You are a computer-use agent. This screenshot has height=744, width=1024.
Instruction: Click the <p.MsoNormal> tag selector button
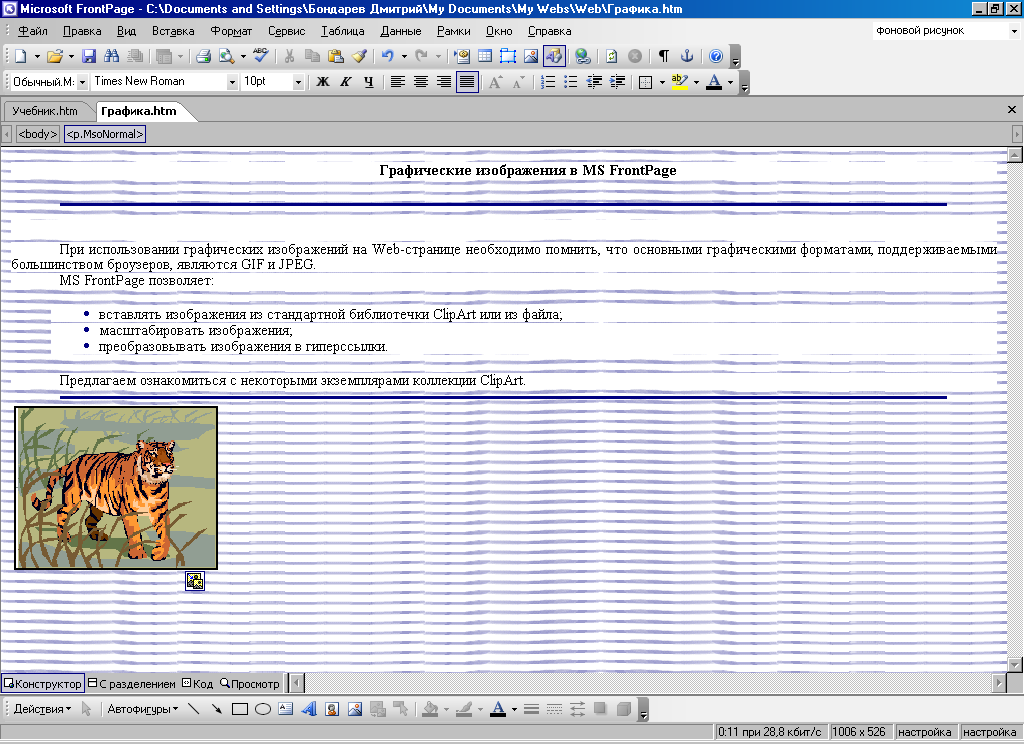point(104,134)
